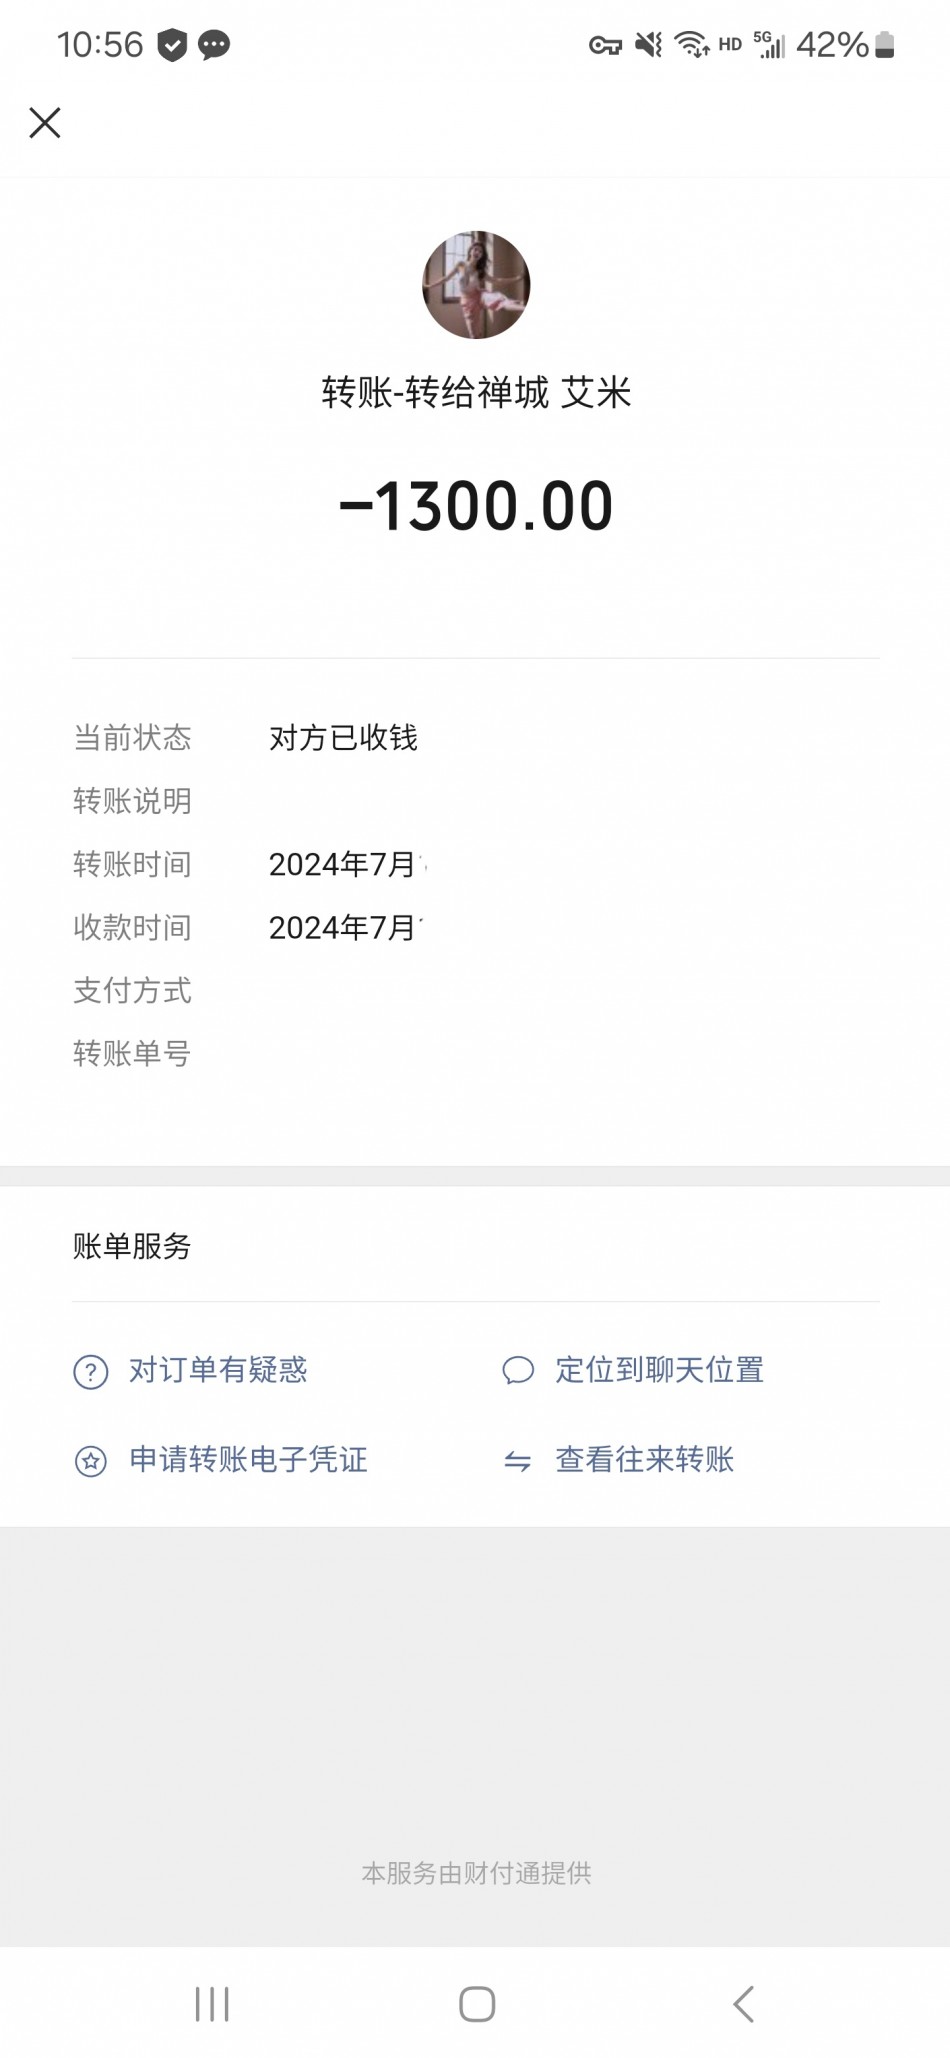The height and width of the screenshot is (2058, 950).
Task: Tap the shield security notification icon
Action: click(173, 45)
